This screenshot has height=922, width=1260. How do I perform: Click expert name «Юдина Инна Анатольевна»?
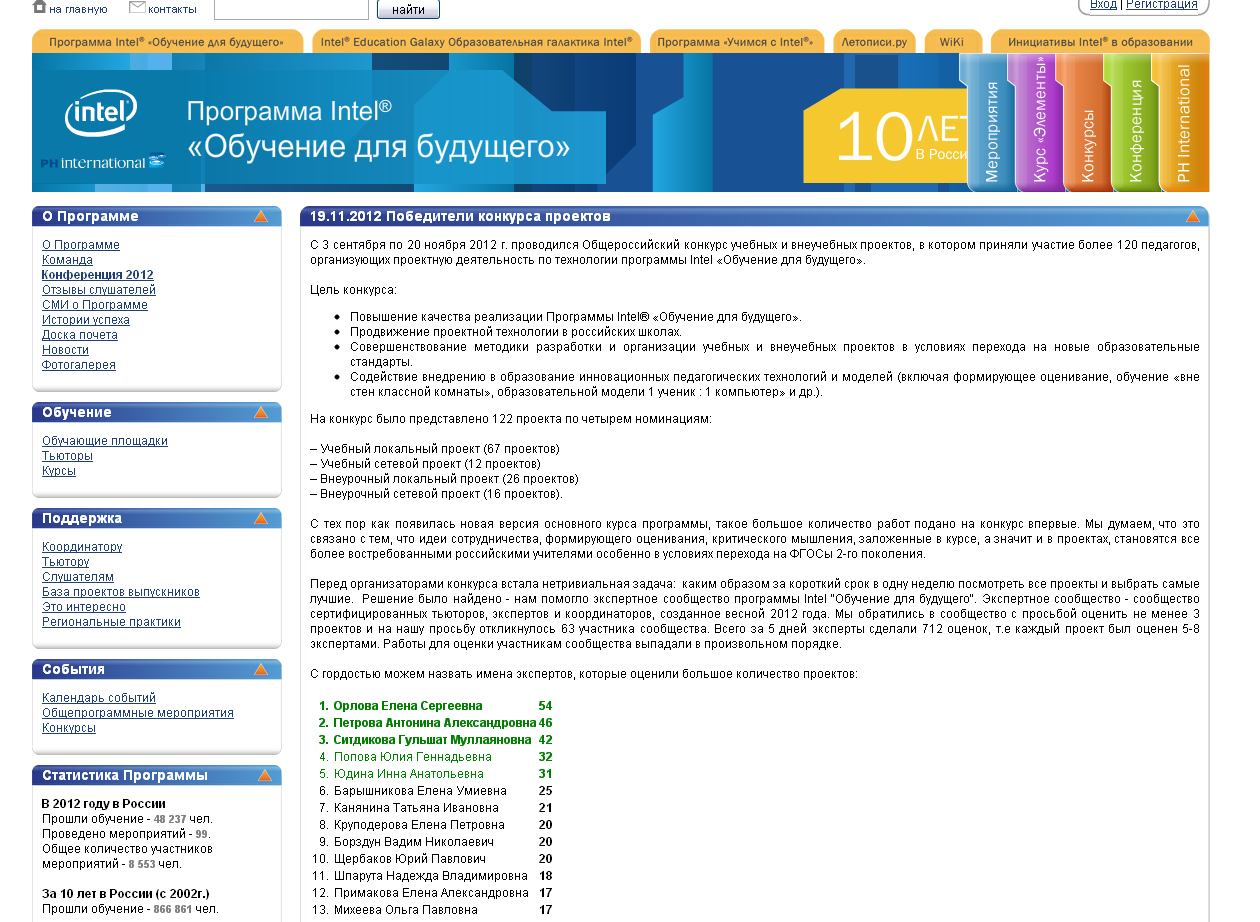(x=408, y=774)
